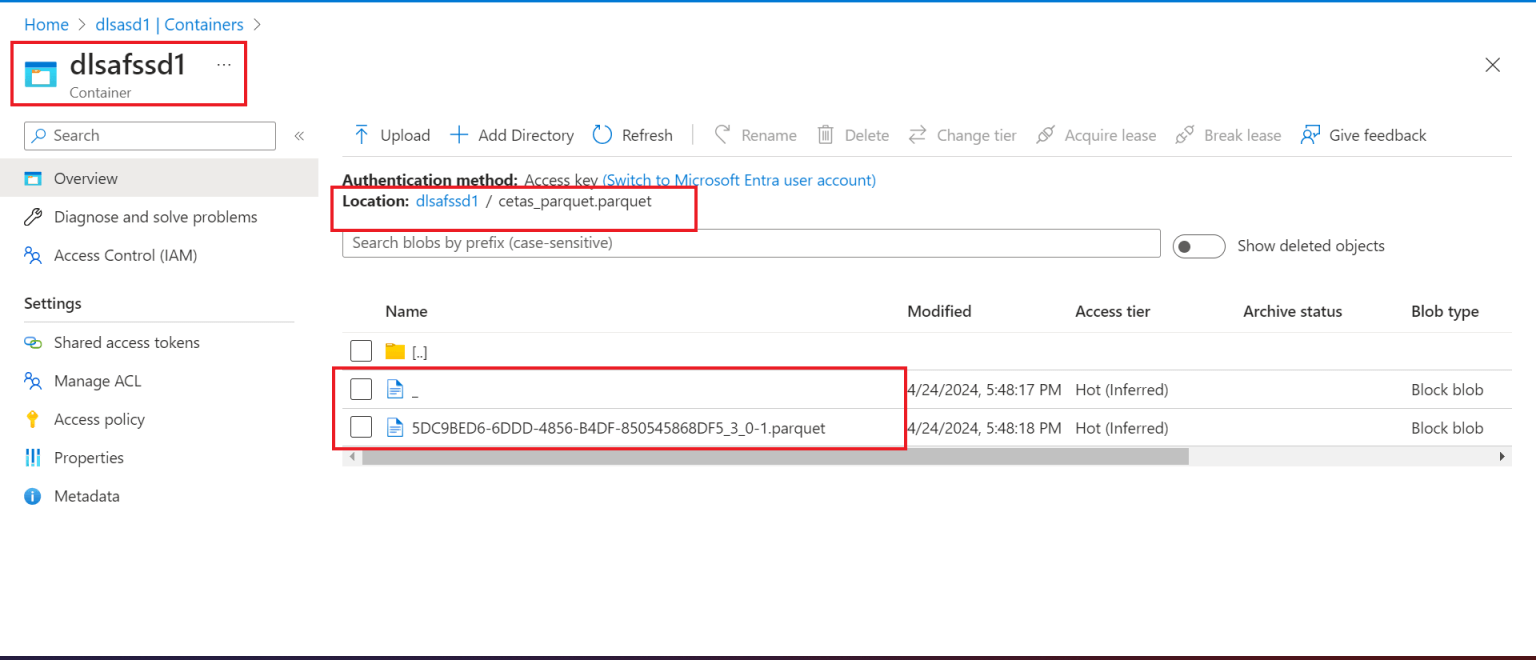Click the Refresh circular arrow icon
1536x660 pixels.
(602, 135)
